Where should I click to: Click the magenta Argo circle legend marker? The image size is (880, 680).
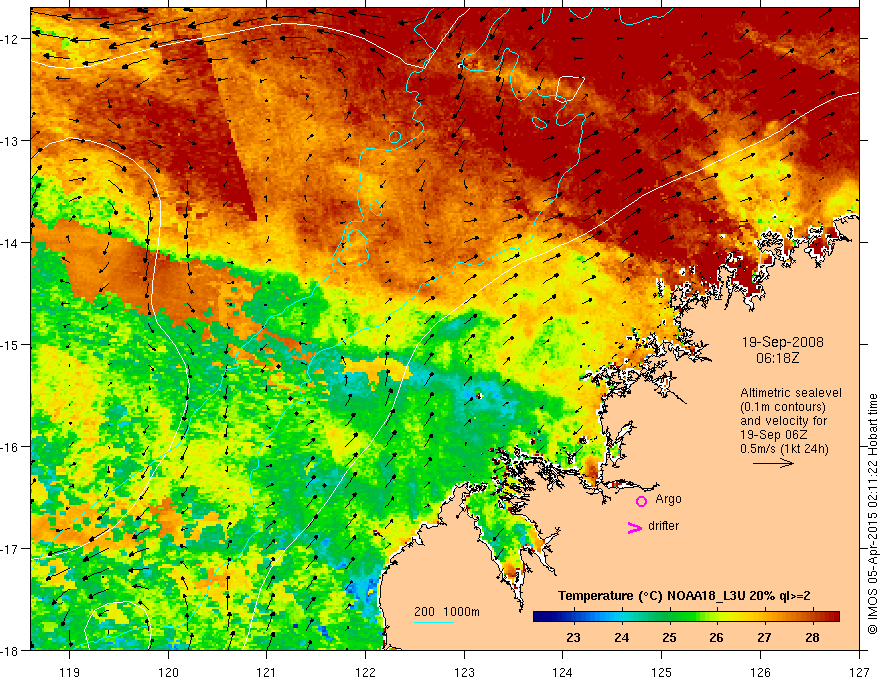point(641,501)
